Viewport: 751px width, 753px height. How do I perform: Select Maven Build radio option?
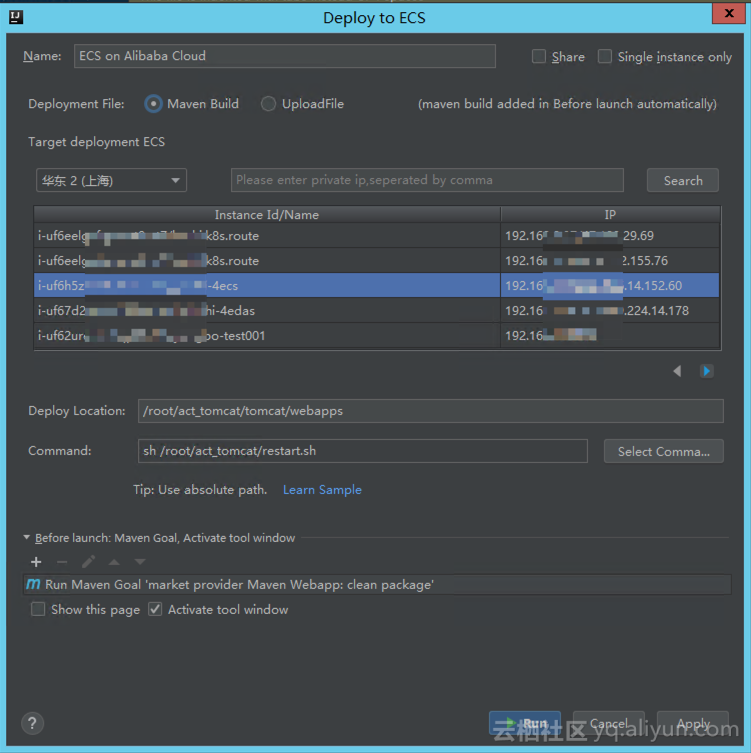point(153,104)
